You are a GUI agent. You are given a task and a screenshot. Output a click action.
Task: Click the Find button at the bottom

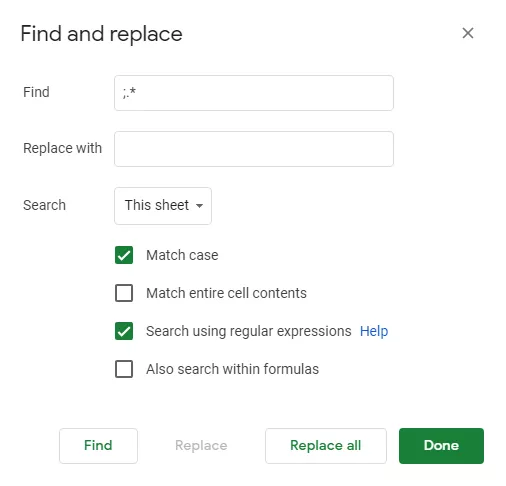[x=98, y=446]
